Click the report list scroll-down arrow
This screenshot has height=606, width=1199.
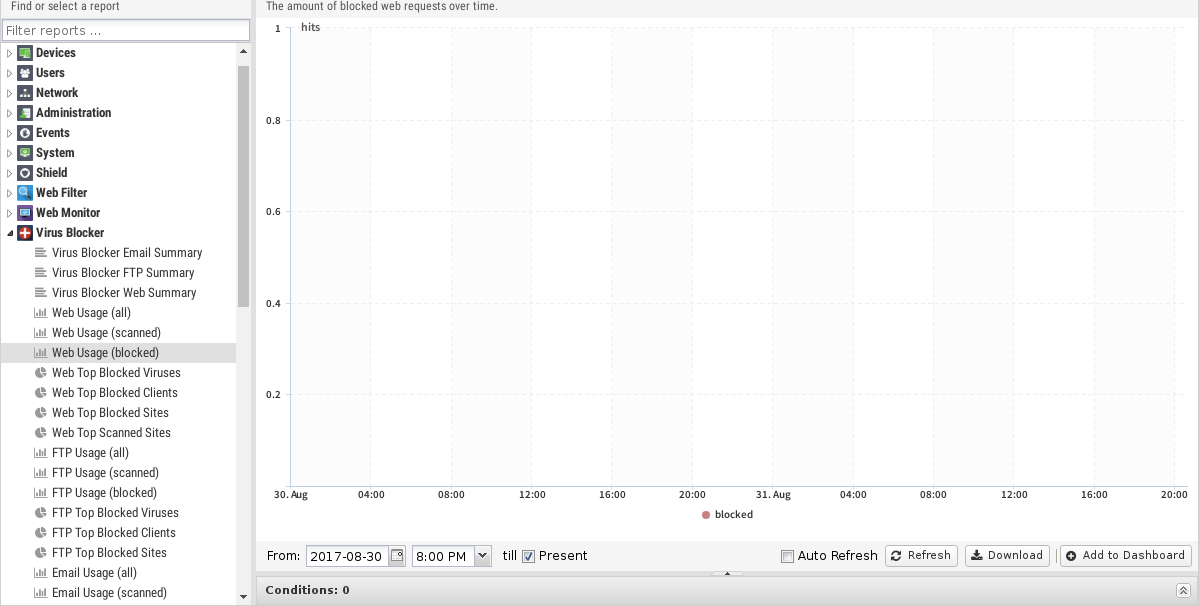click(243, 597)
